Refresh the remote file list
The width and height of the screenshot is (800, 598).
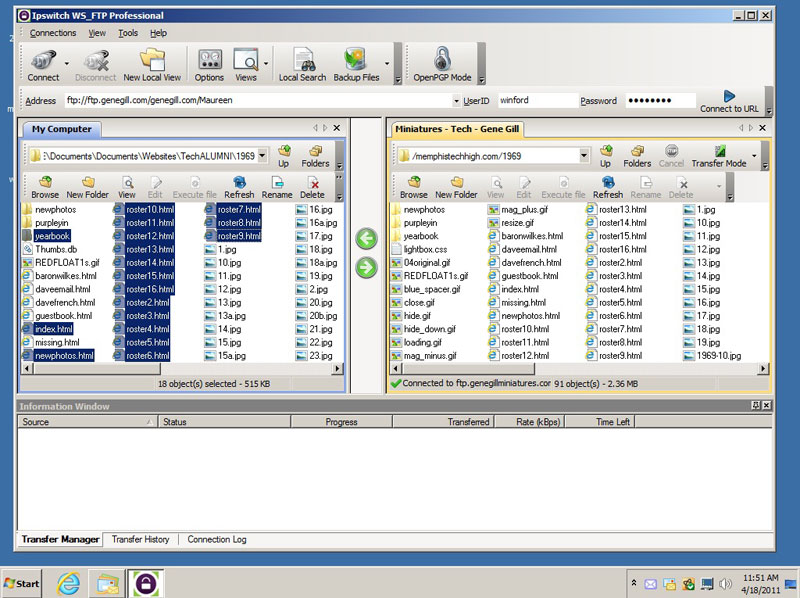point(608,188)
